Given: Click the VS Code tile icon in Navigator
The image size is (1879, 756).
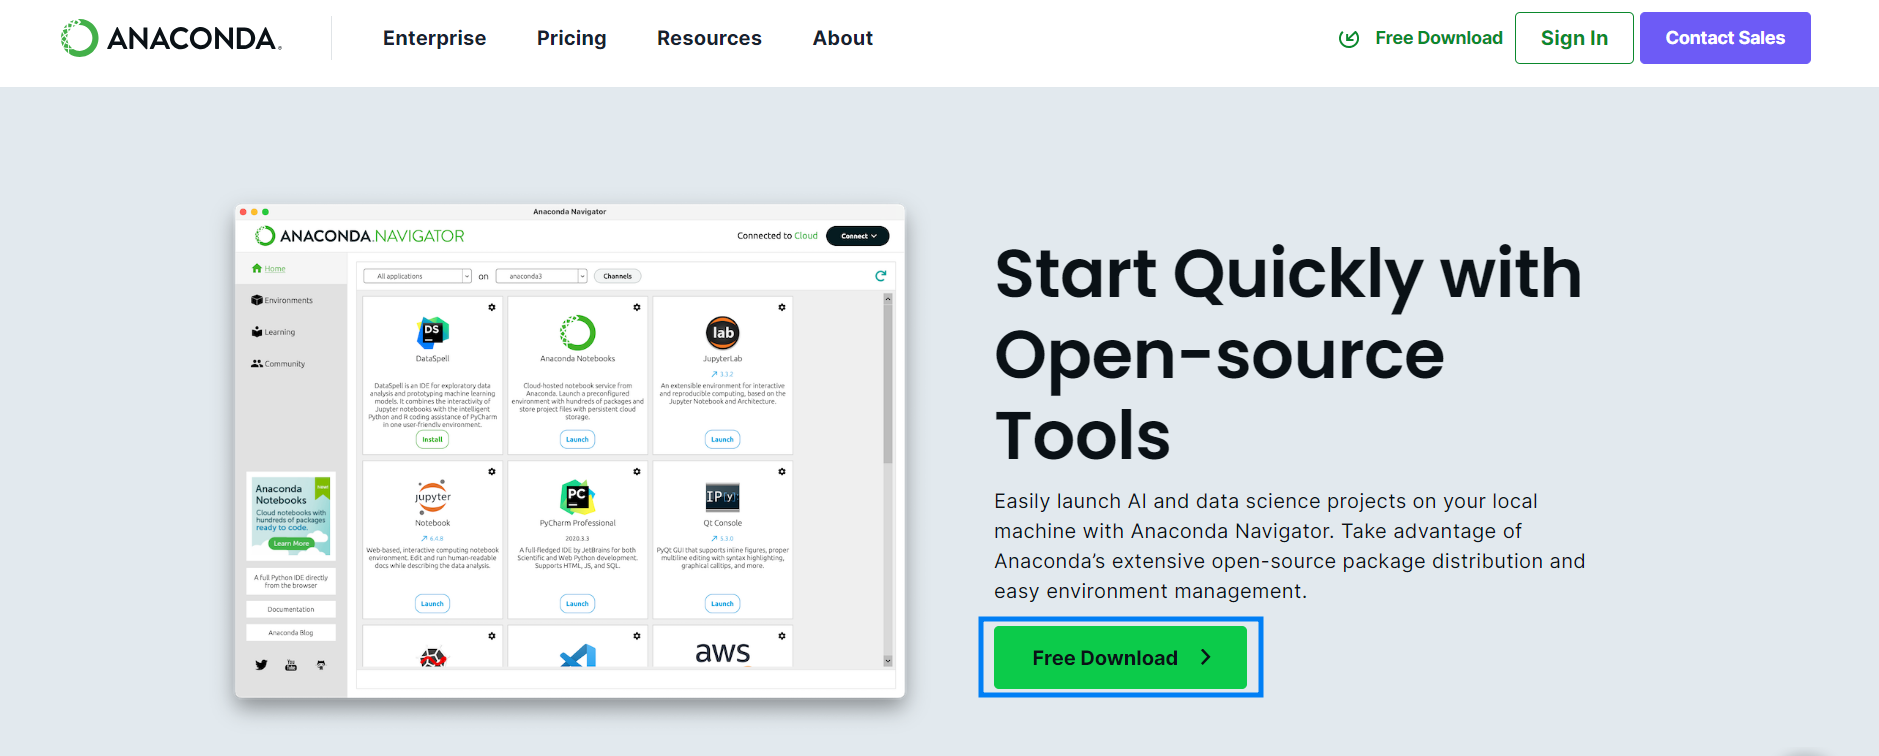Looking at the screenshot, I should pyautogui.click(x=578, y=656).
